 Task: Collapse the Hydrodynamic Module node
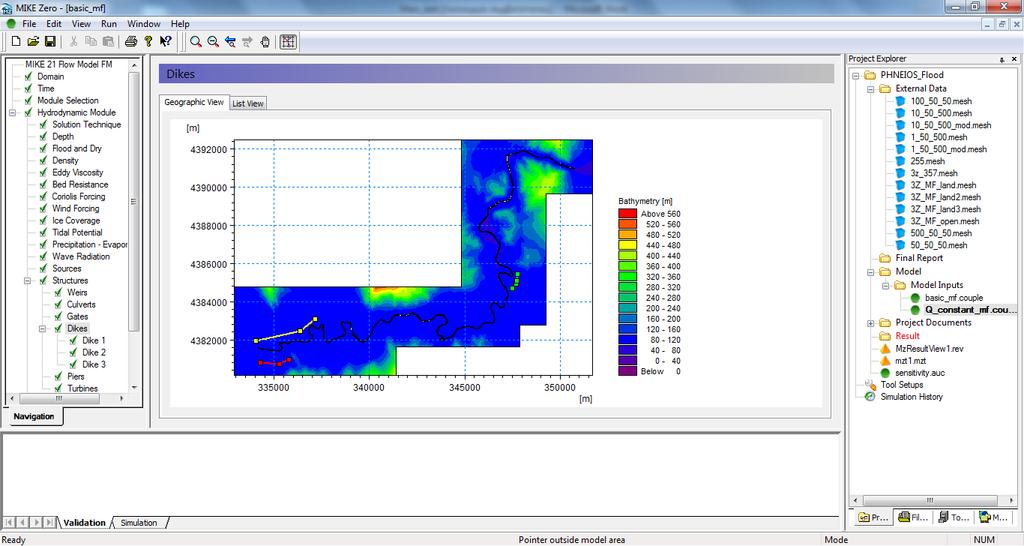pos(12,112)
